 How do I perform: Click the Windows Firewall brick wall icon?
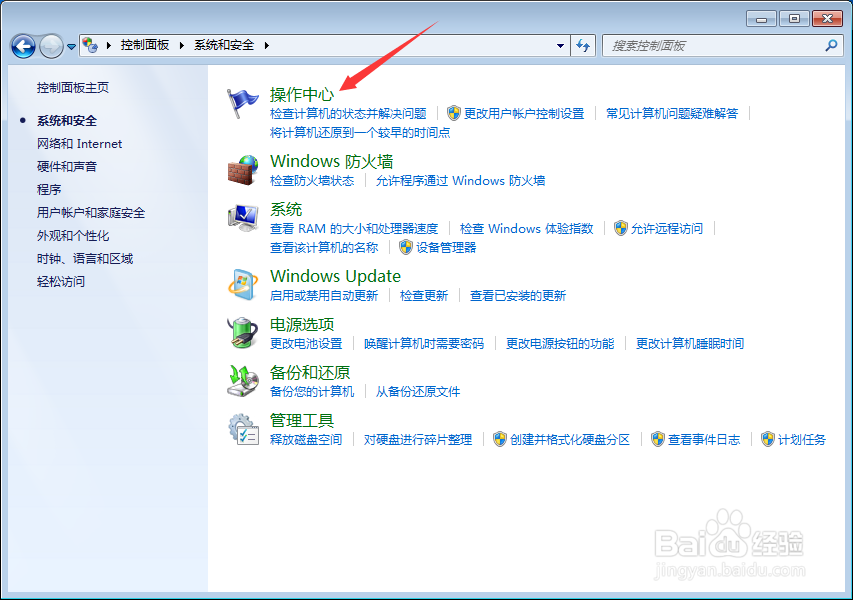point(242,170)
